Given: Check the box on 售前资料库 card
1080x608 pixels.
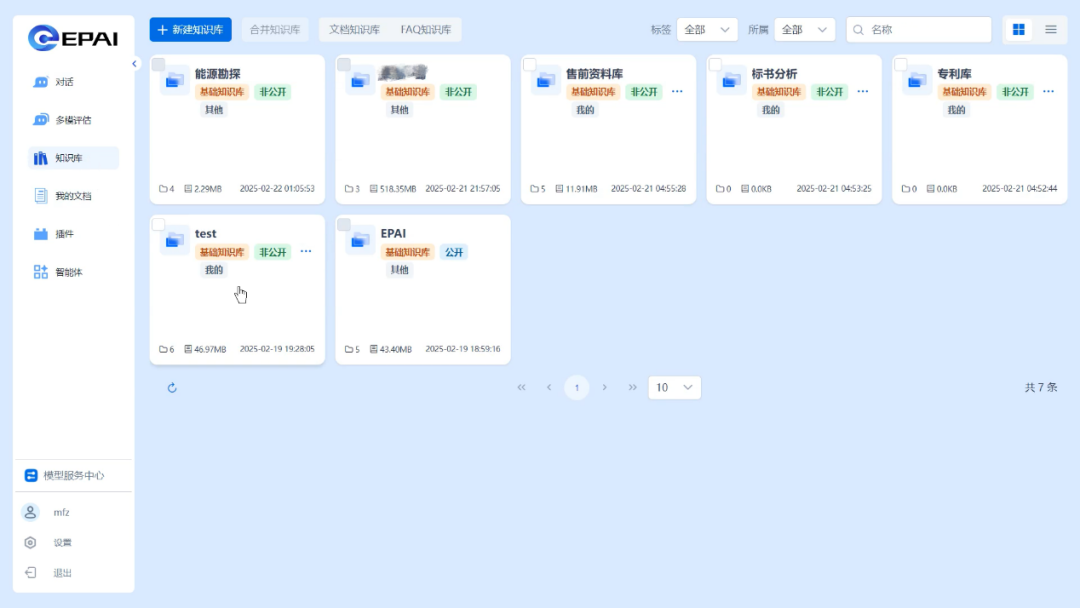Looking at the screenshot, I should pyautogui.click(x=530, y=65).
